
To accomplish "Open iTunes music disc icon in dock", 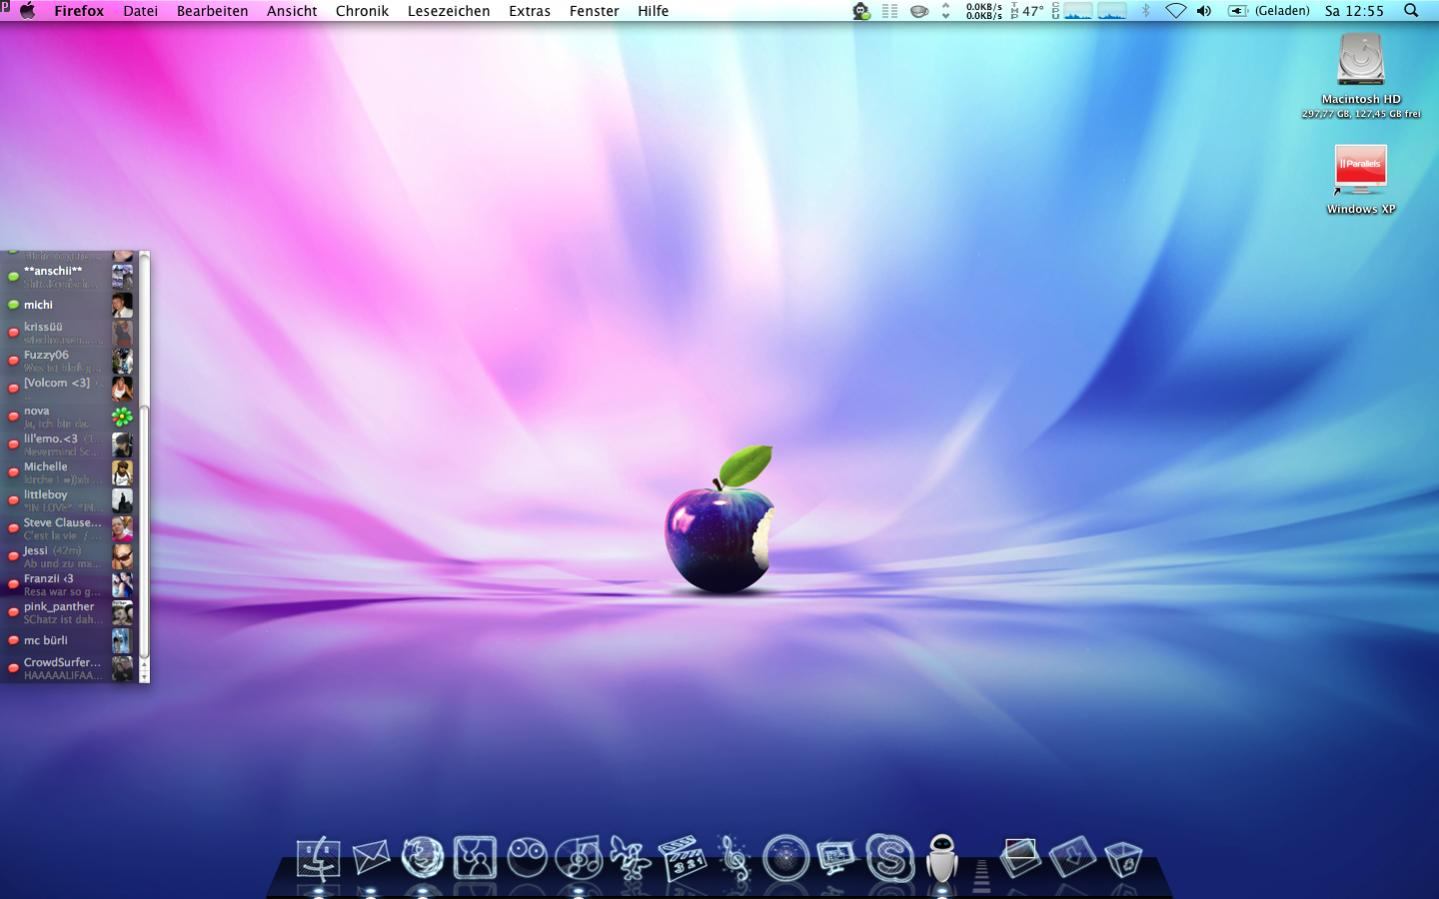I will coord(579,858).
